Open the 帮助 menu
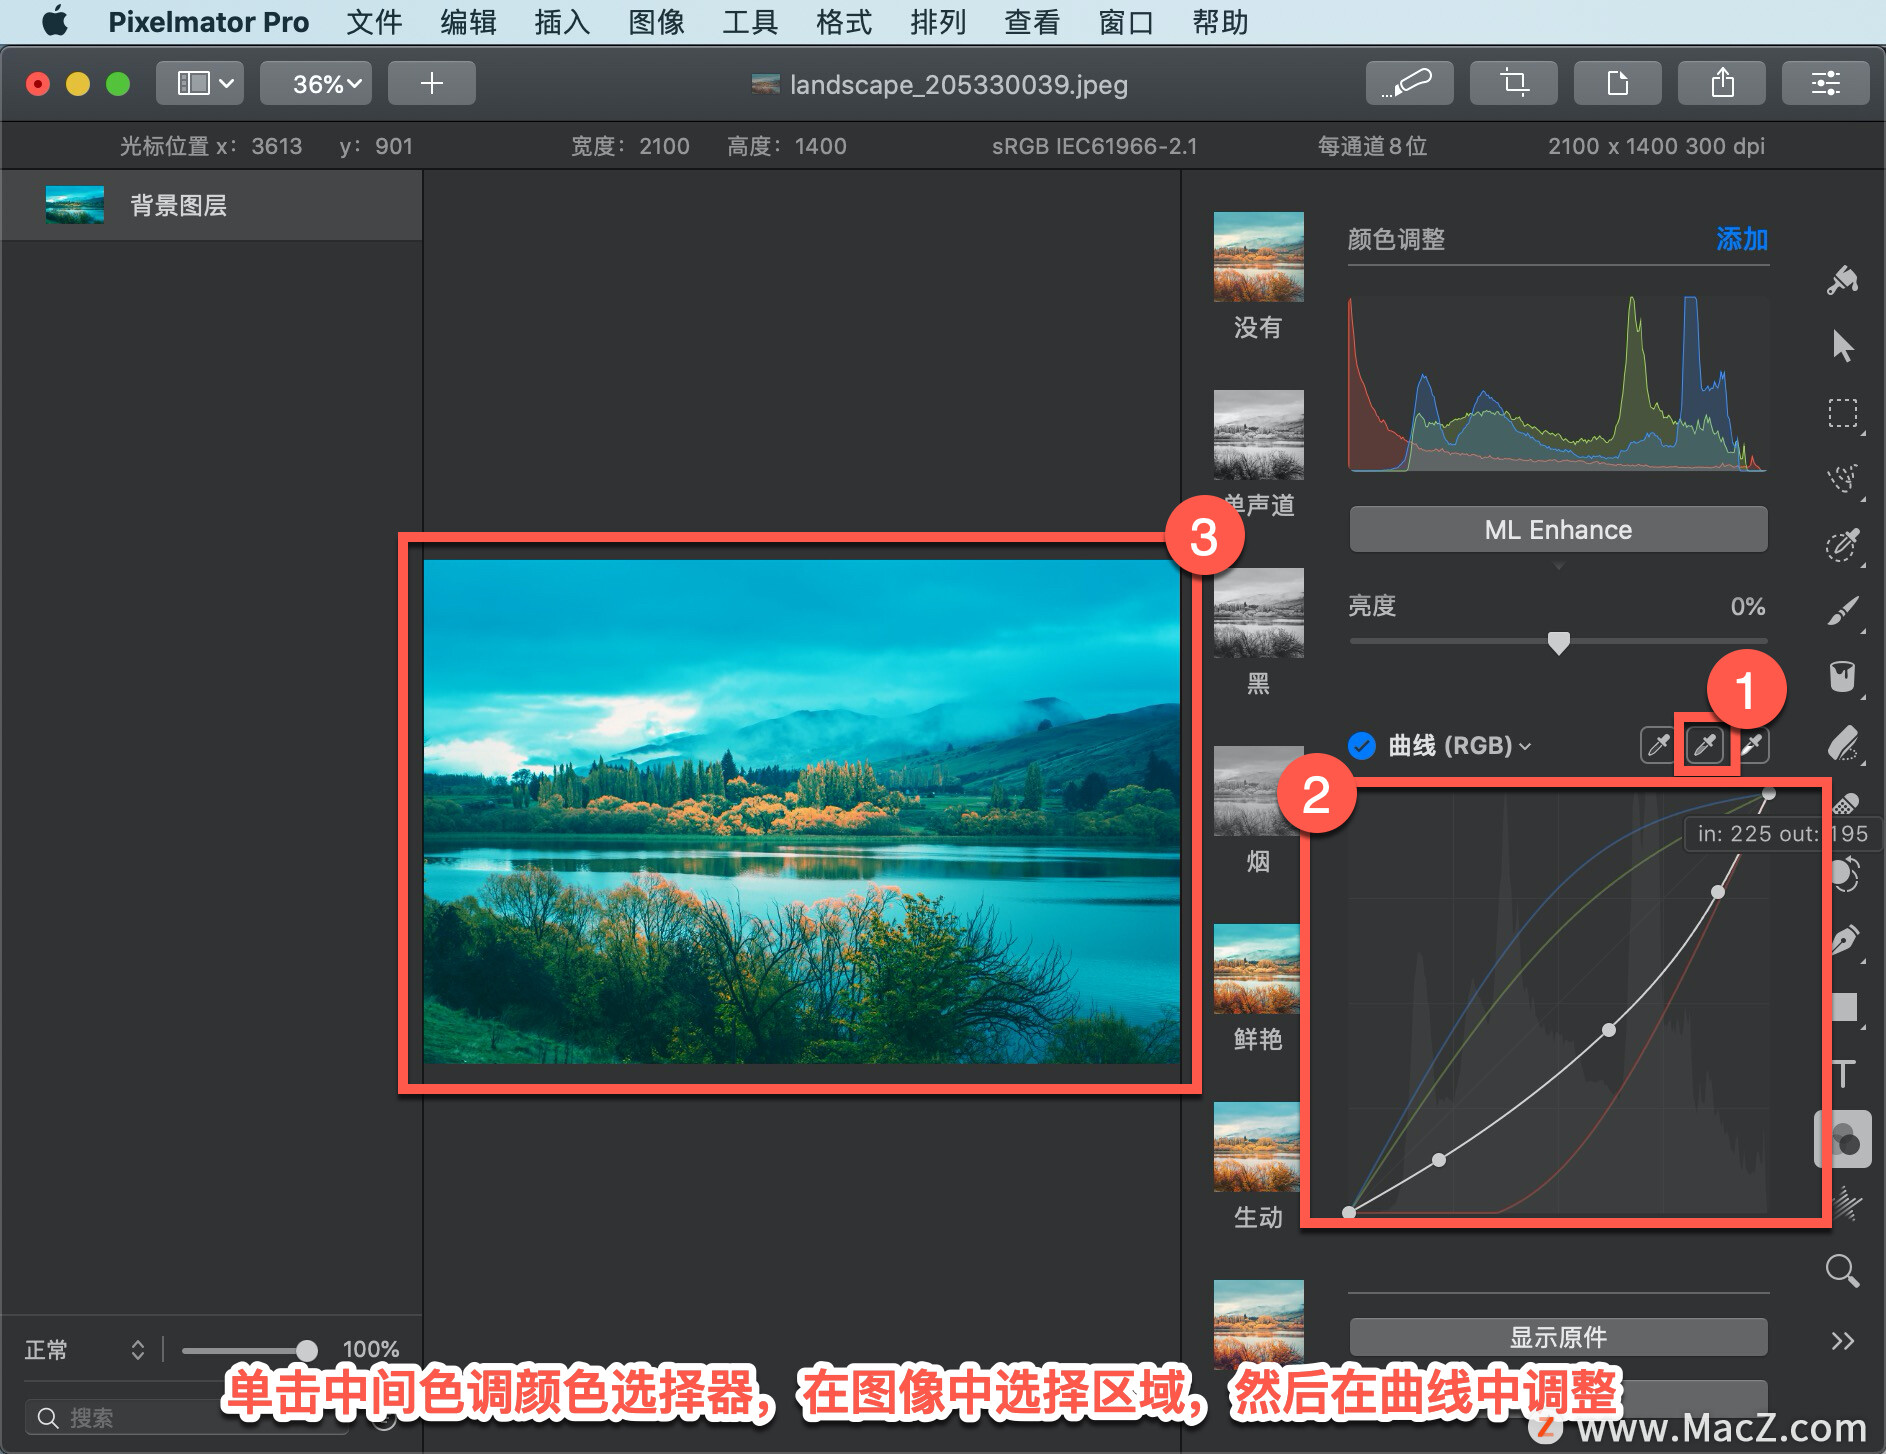The image size is (1886, 1454). (1220, 22)
